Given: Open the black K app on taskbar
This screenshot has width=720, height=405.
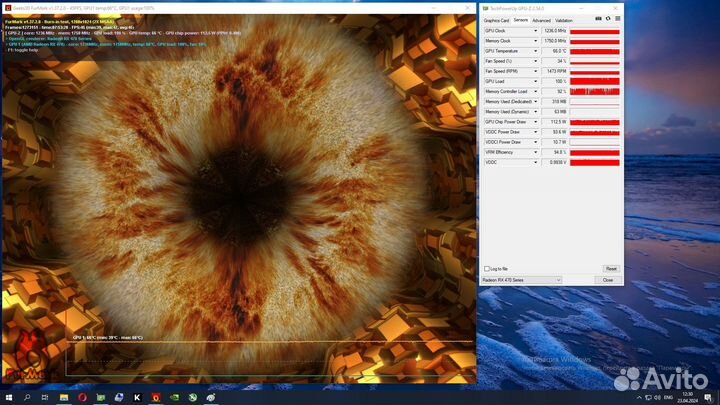Looking at the screenshot, I should (137, 397).
